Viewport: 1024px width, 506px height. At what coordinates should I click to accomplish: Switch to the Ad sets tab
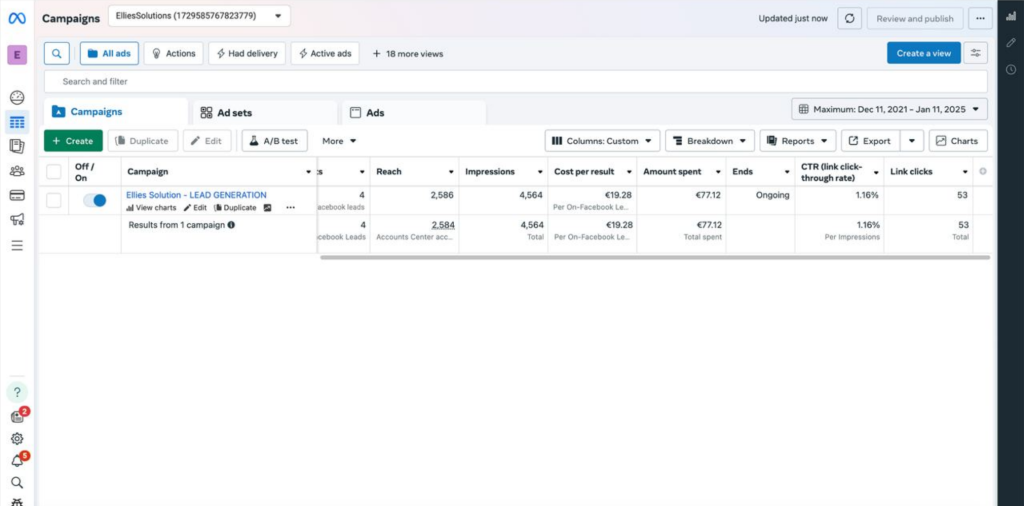tap(265, 112)
